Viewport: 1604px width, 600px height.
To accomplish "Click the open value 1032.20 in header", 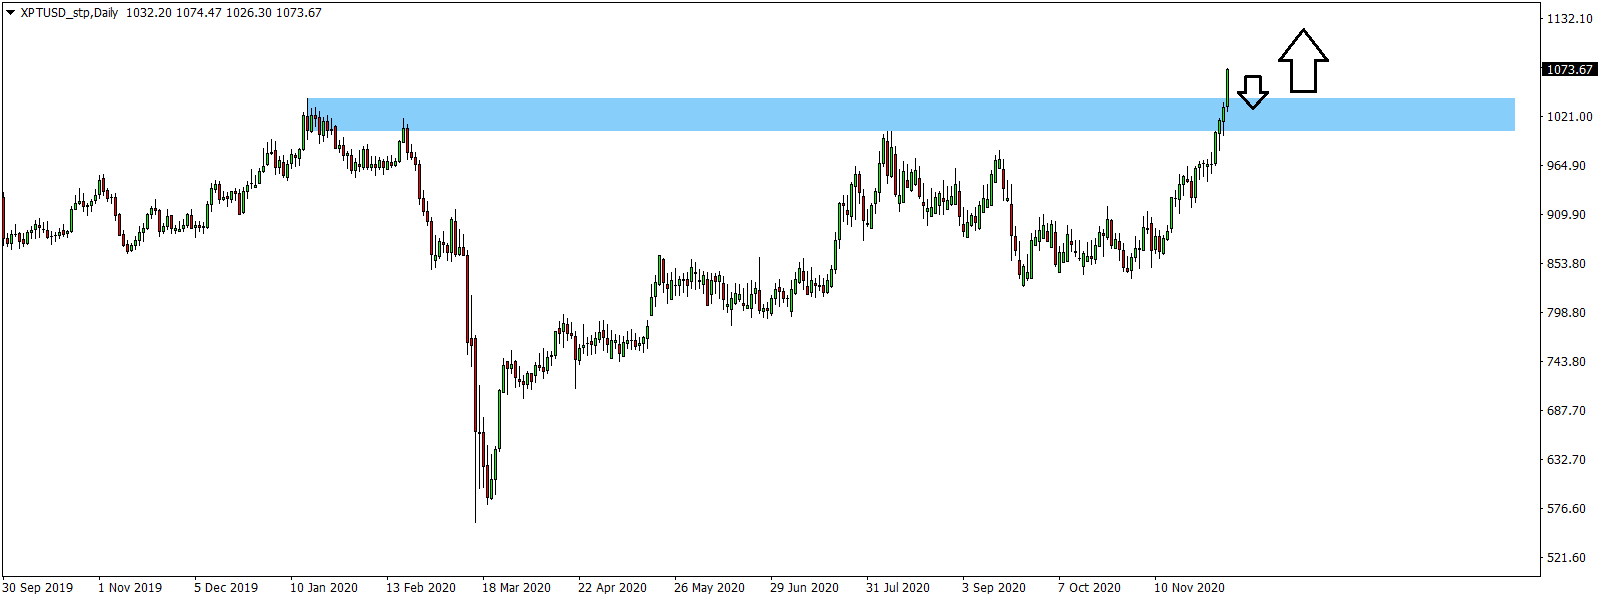I will 148,13.
